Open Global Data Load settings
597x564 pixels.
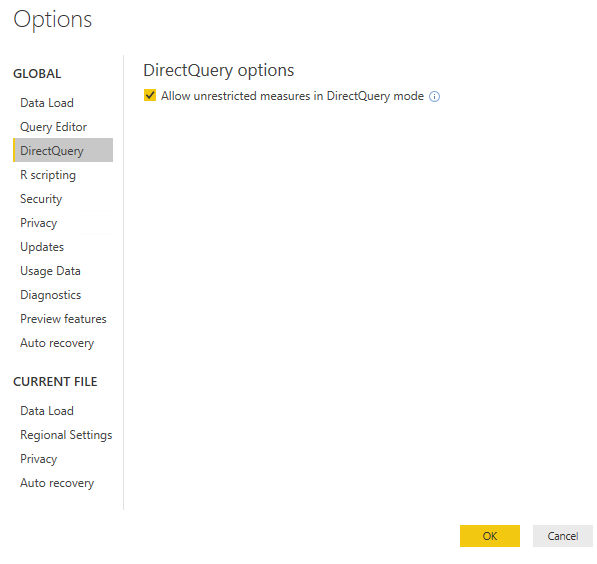click(x=47, y=103)
